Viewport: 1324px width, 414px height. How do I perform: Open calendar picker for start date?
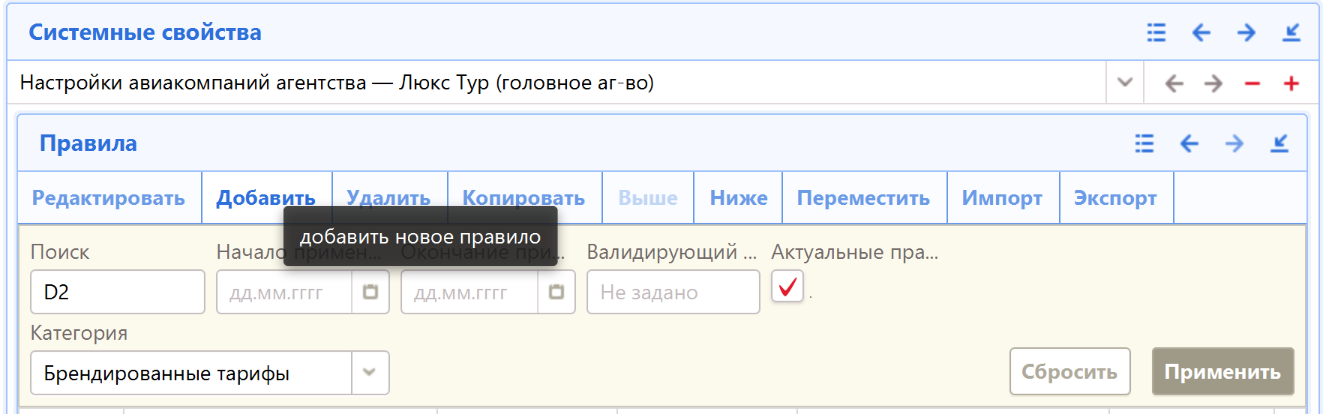(370, 292)
